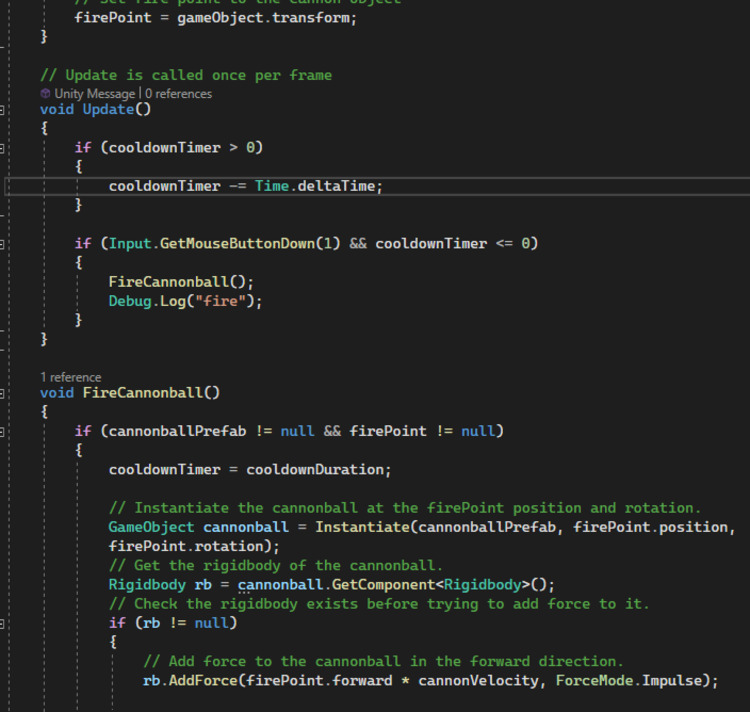The height and width of the screenshot is (712, 750).
Task: Click firePoint.forward in AddForce arguments
Action: click(319, 680)
